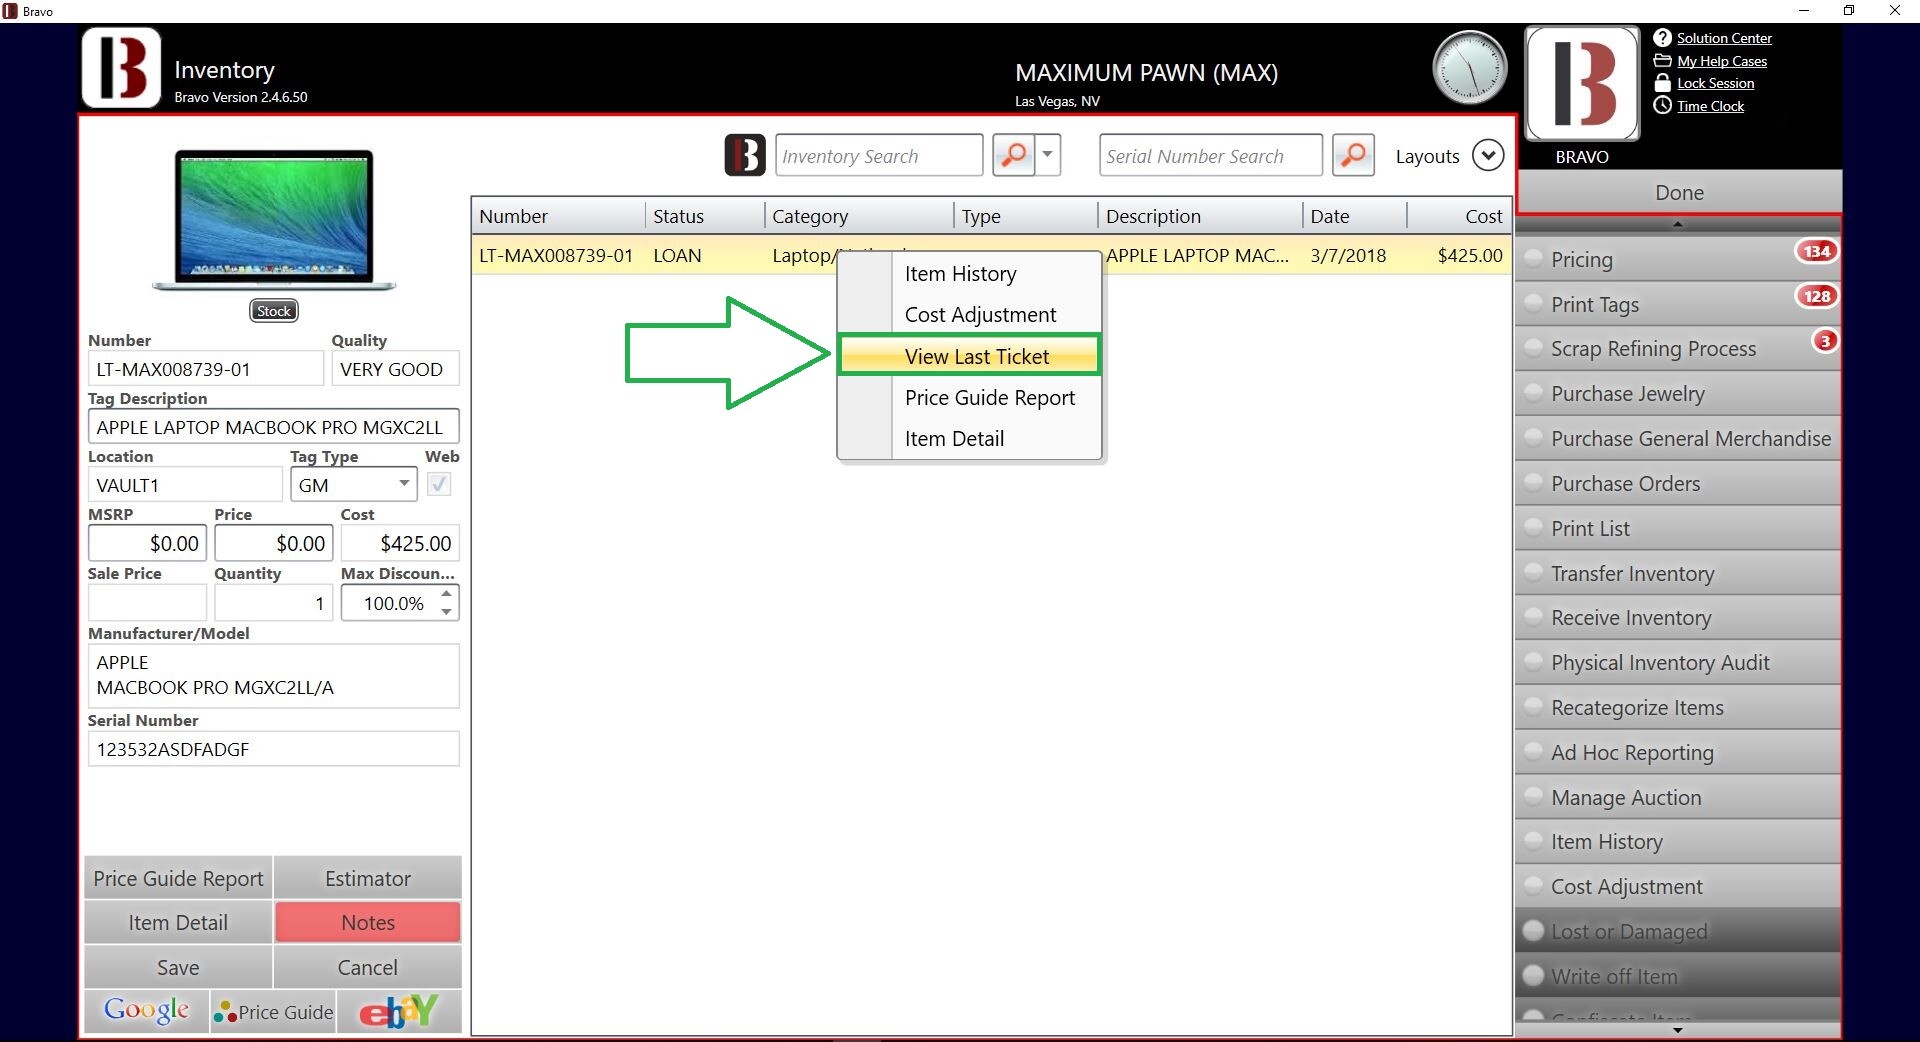Select Purchase Orders option
Screen dimensions: 1920x1042
click(x=1678, y=484)
